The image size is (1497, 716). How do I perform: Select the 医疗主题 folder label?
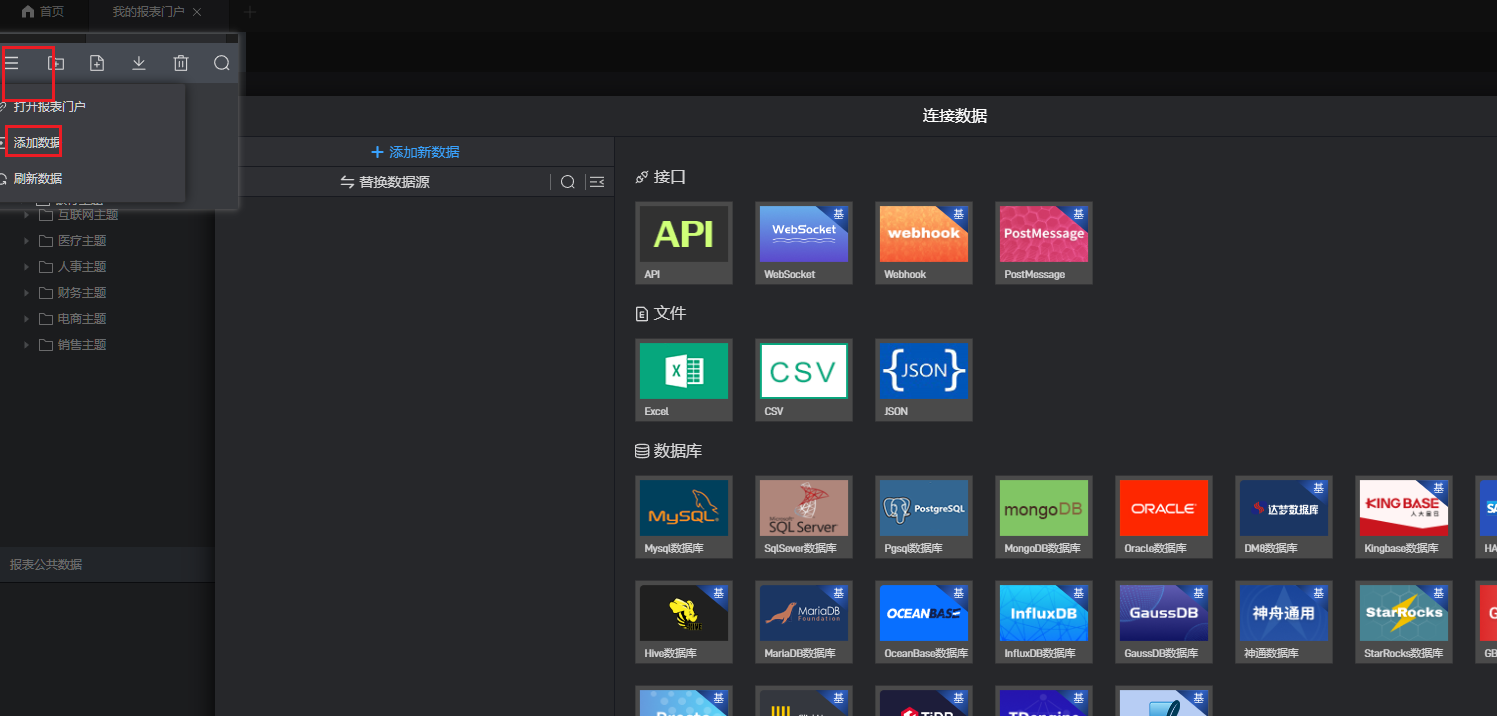82,241
